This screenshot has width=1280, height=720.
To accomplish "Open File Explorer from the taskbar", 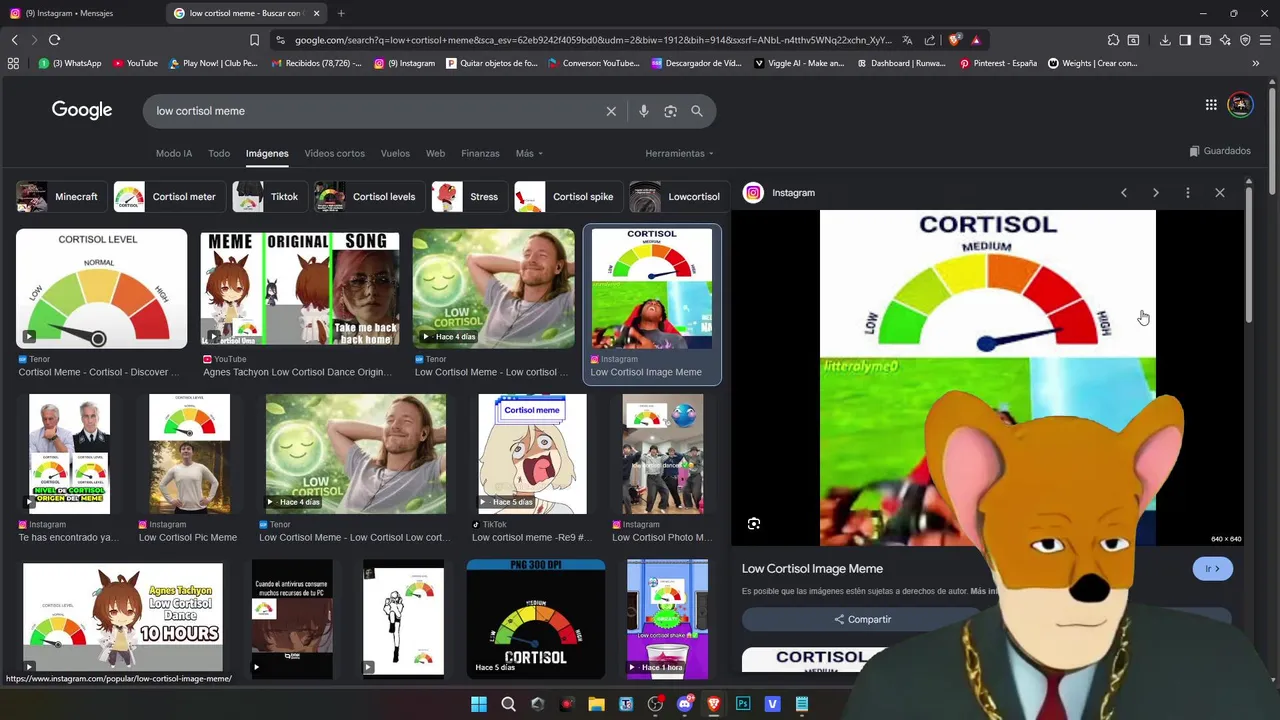I will [x=597, y=704].
